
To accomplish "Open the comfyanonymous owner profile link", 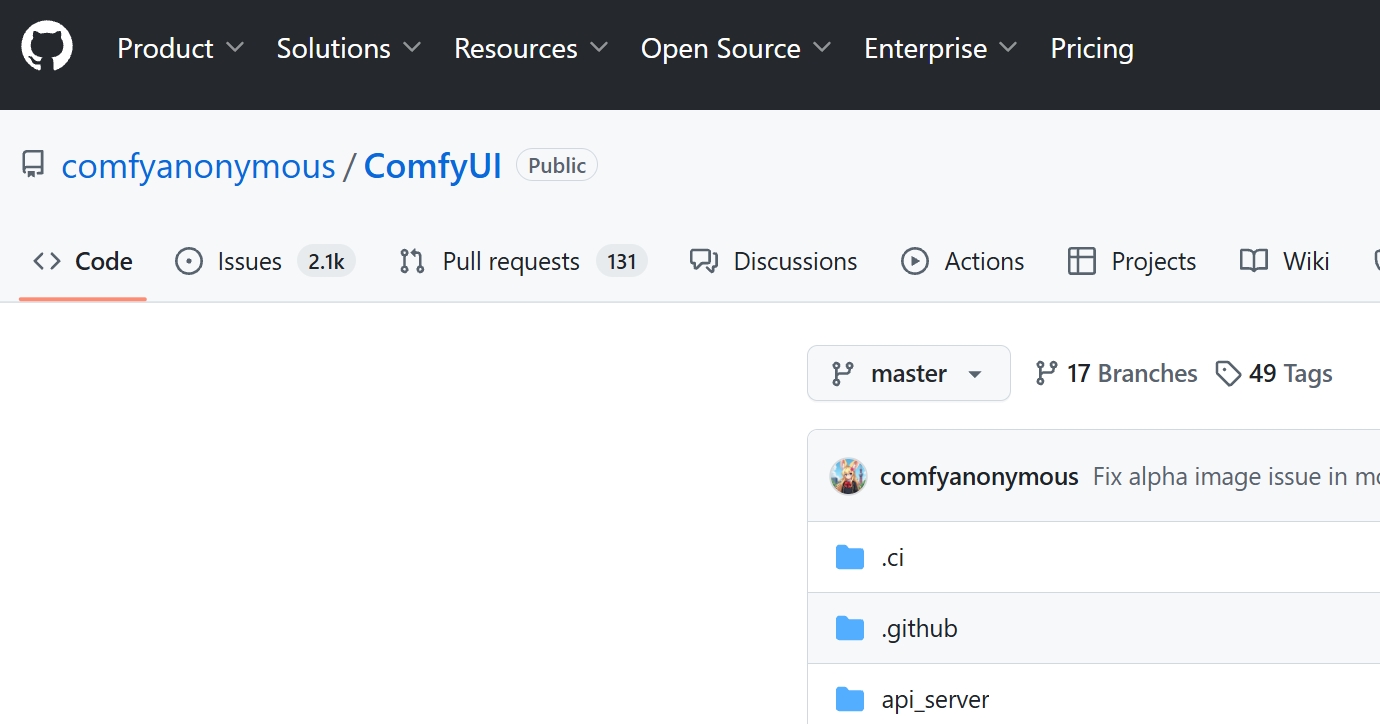I will [198, 165].
